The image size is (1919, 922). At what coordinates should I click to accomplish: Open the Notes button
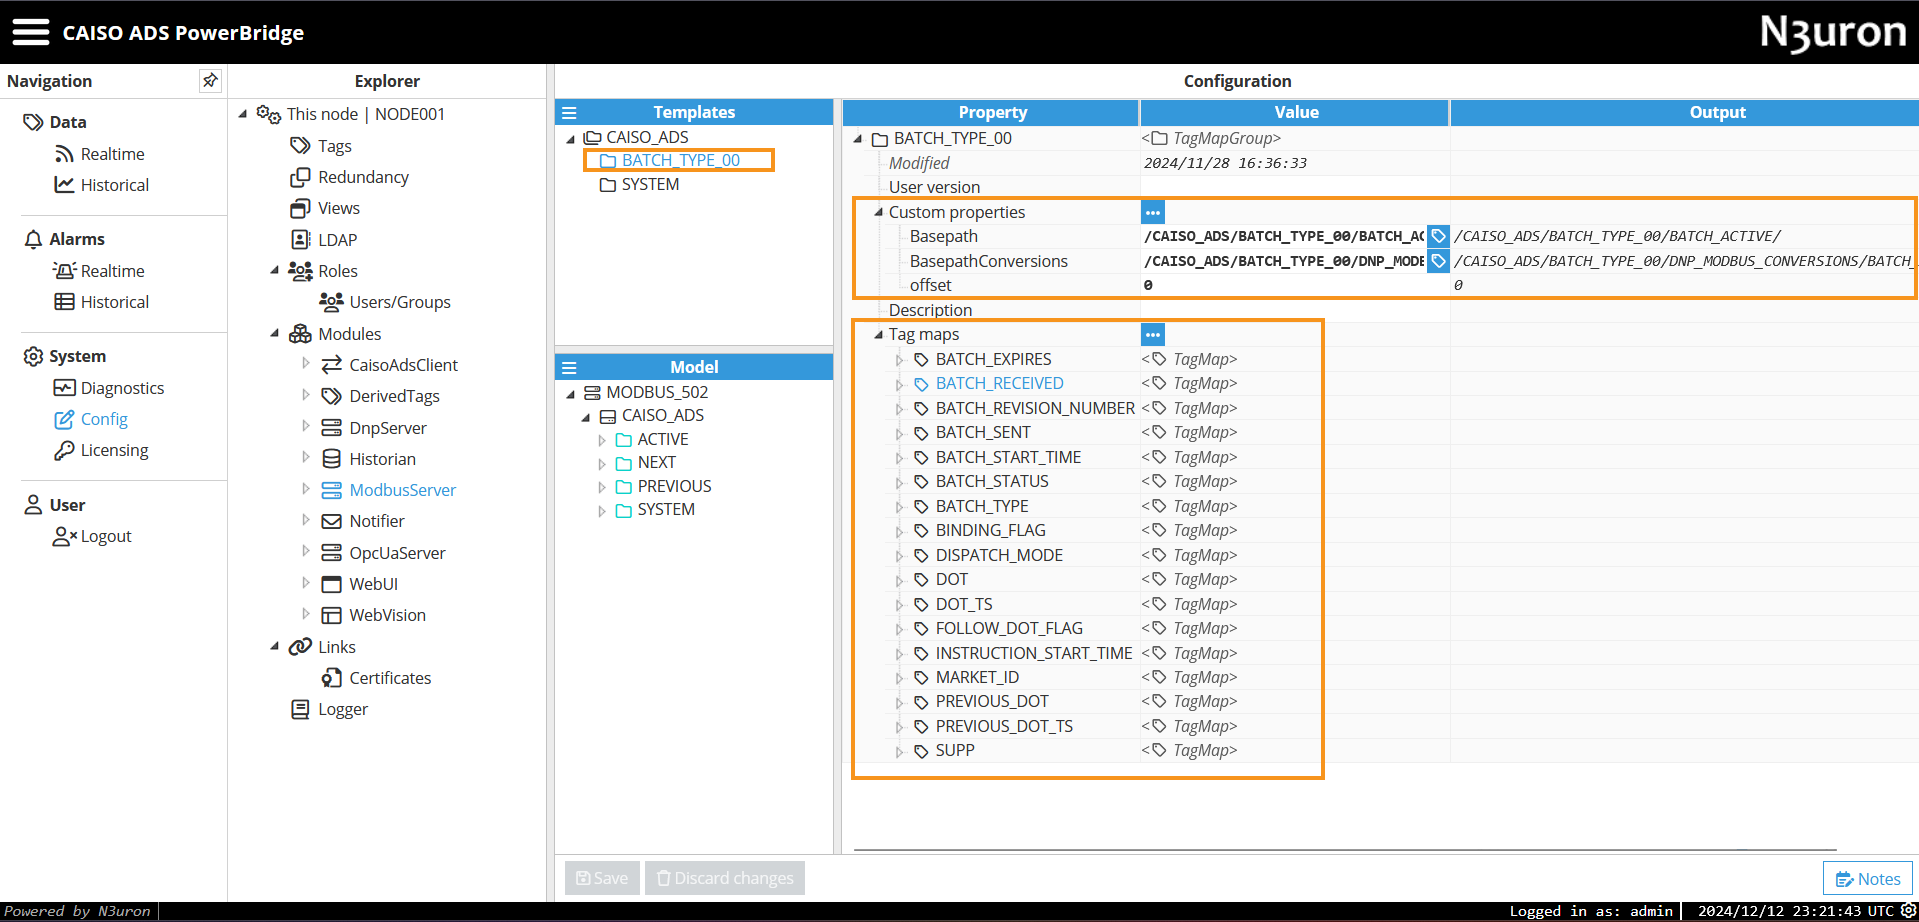pos(1868,879)
